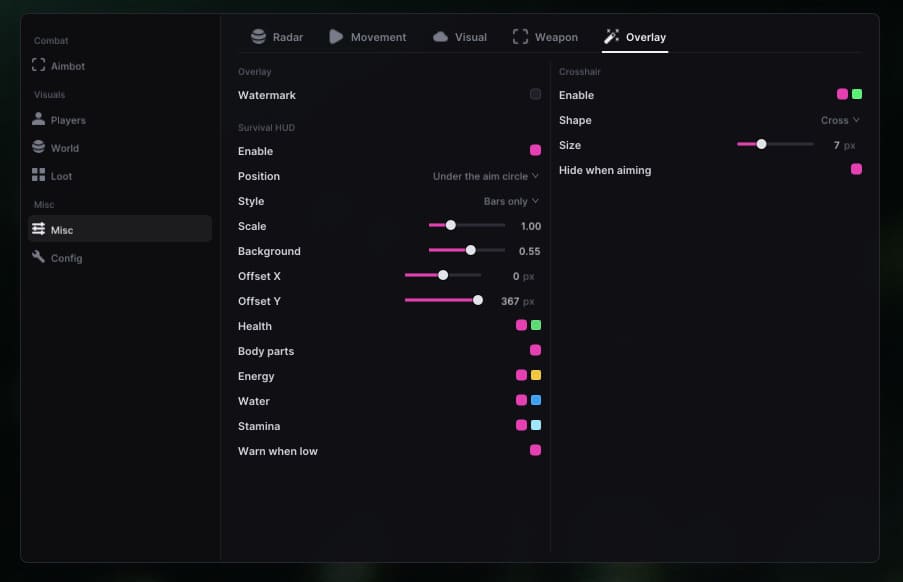Select the Overlay tab label
This screenshot has height=582, width=903.
click(646, 37)
